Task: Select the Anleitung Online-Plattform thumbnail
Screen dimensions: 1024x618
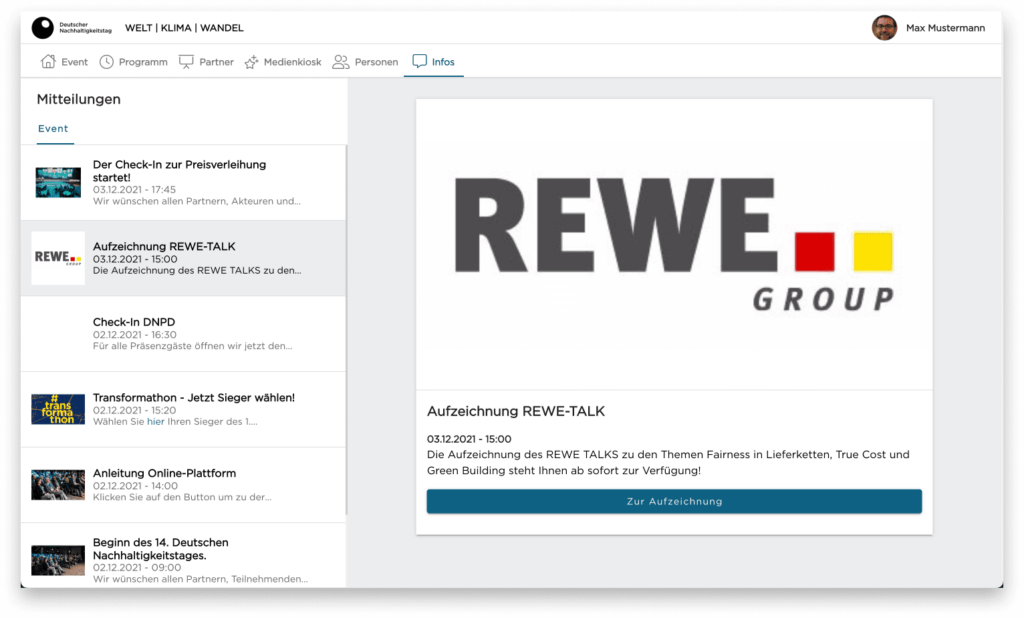Action: tap(57, 485)
